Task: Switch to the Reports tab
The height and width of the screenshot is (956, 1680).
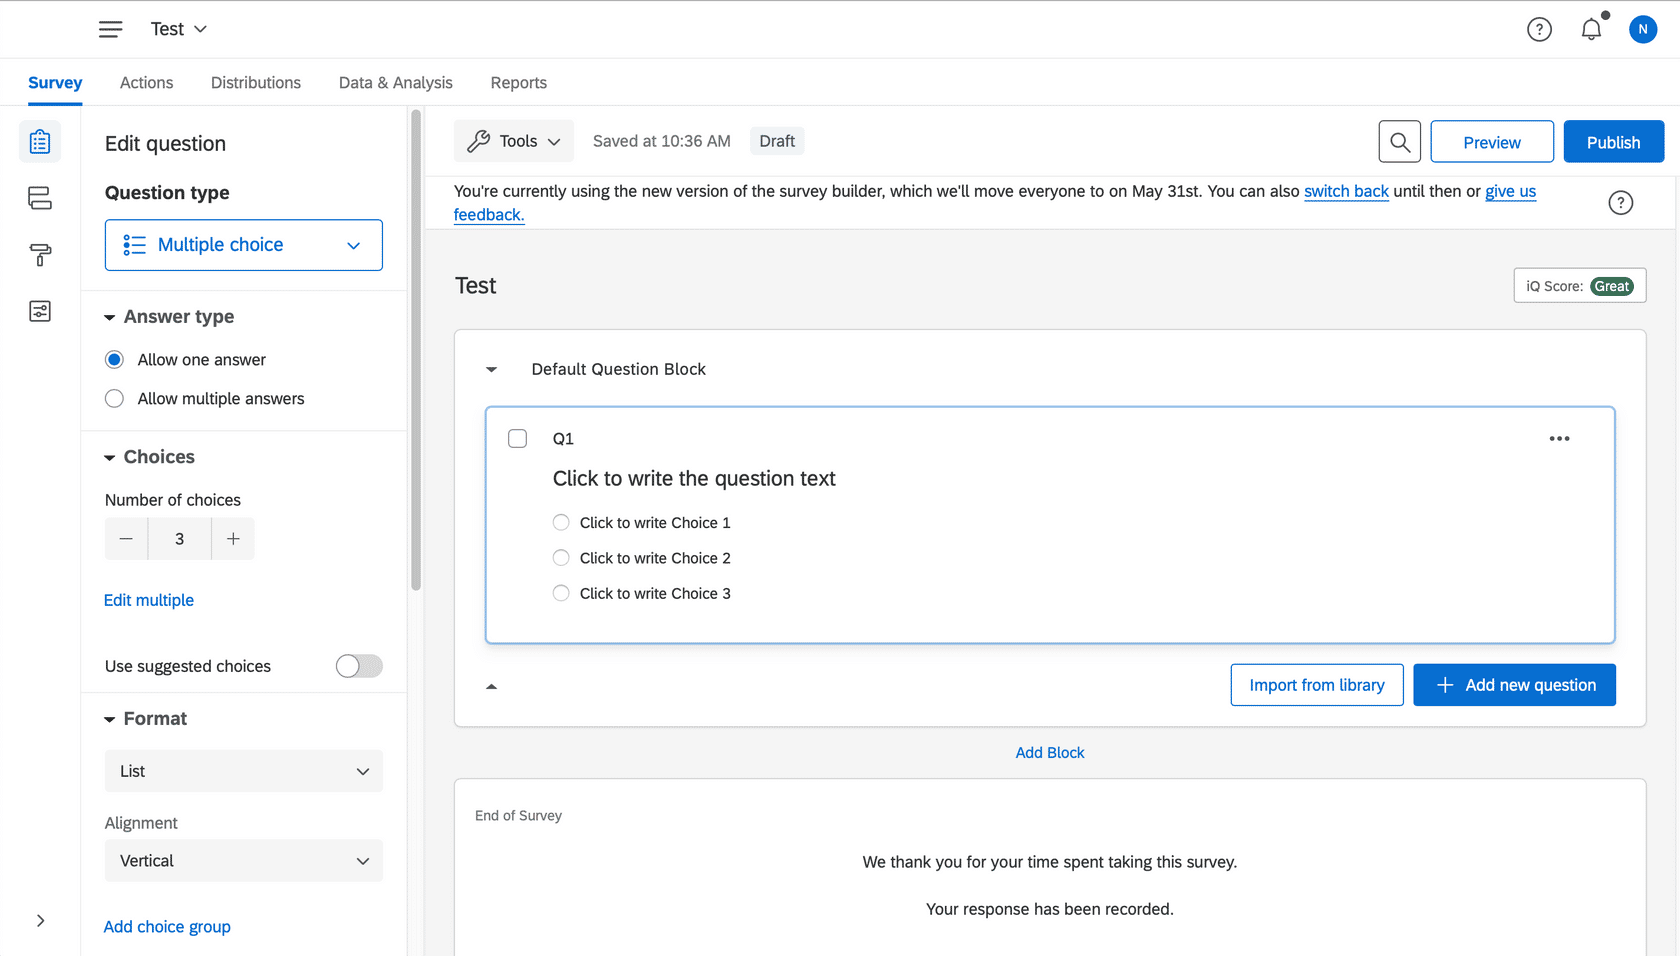Action: [519, 83]
